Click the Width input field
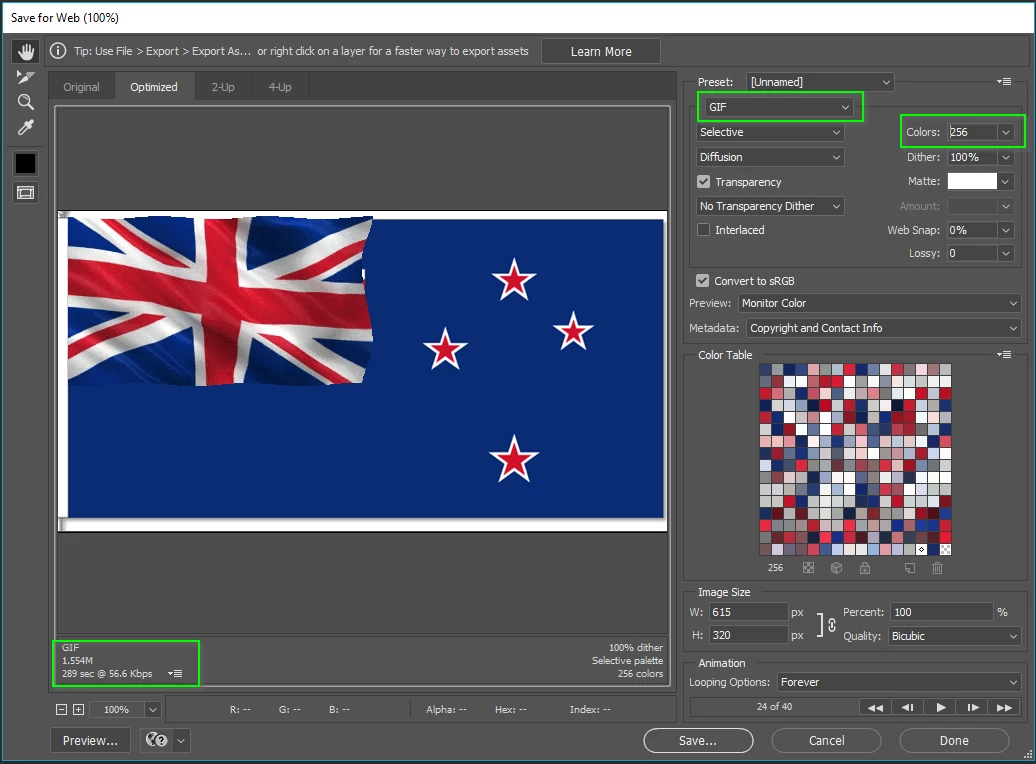1036x764 pixels. coord(749,612)
